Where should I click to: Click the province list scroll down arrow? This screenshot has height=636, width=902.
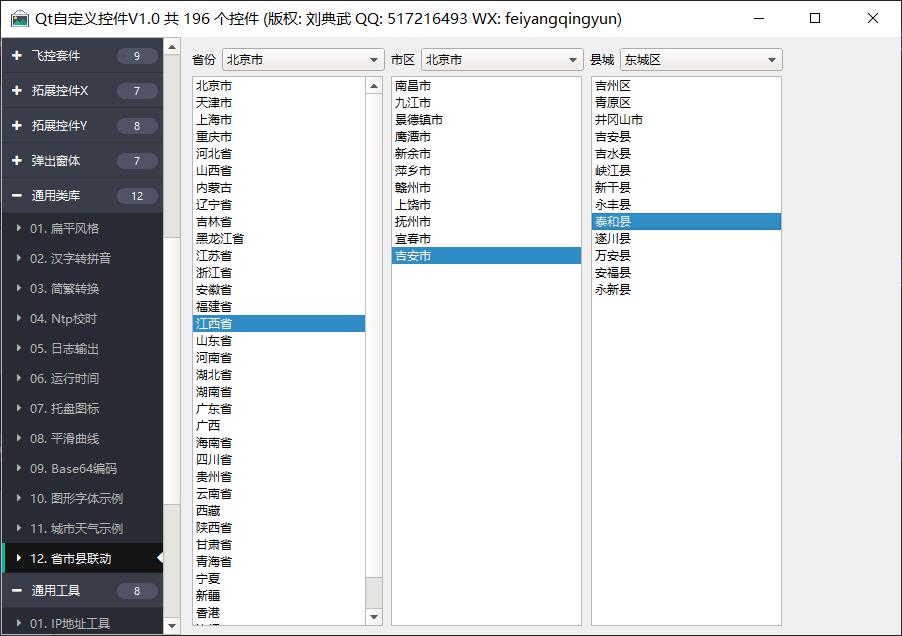tap(374, 617)
